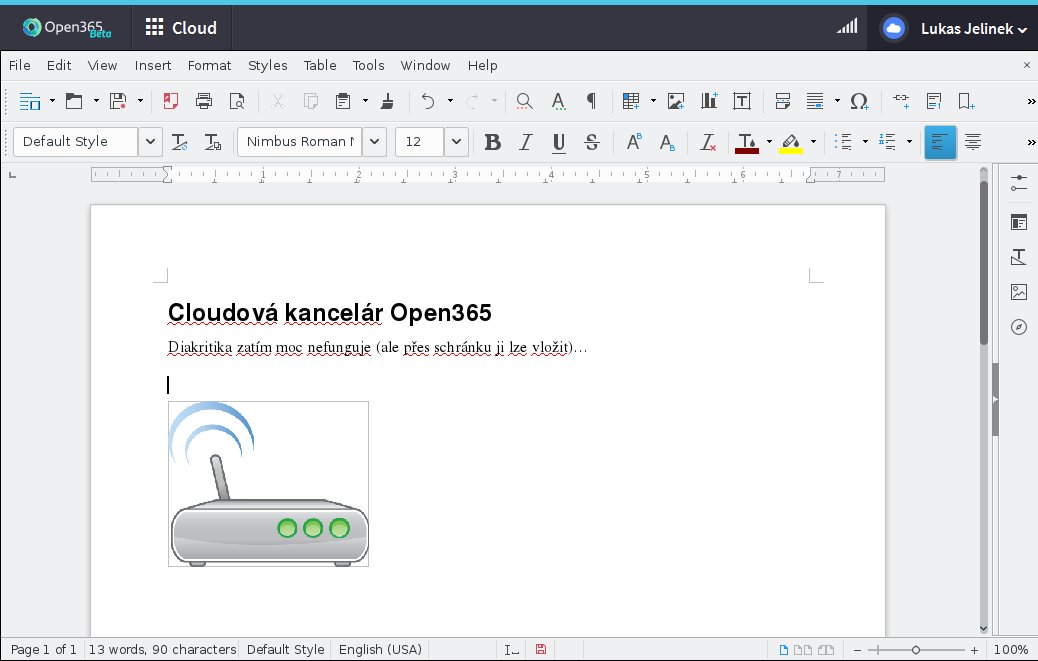Insert a bookmark

coord(967,101)
